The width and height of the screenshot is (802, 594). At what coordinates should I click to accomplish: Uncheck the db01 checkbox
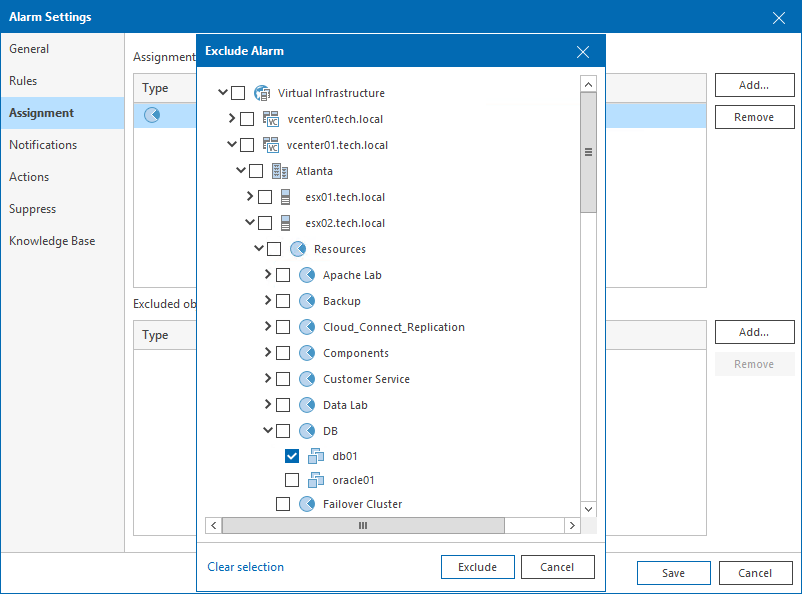[x=292, y=456]
